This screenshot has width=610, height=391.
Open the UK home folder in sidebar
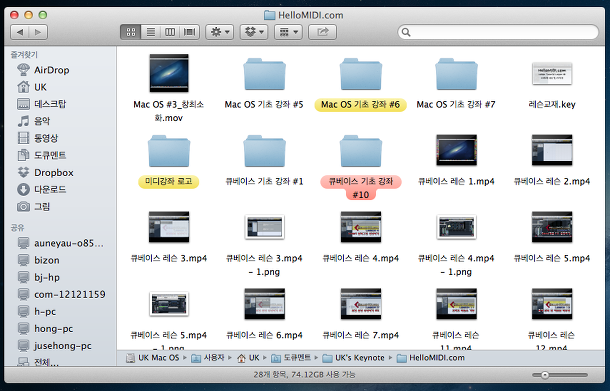[32, 87]
